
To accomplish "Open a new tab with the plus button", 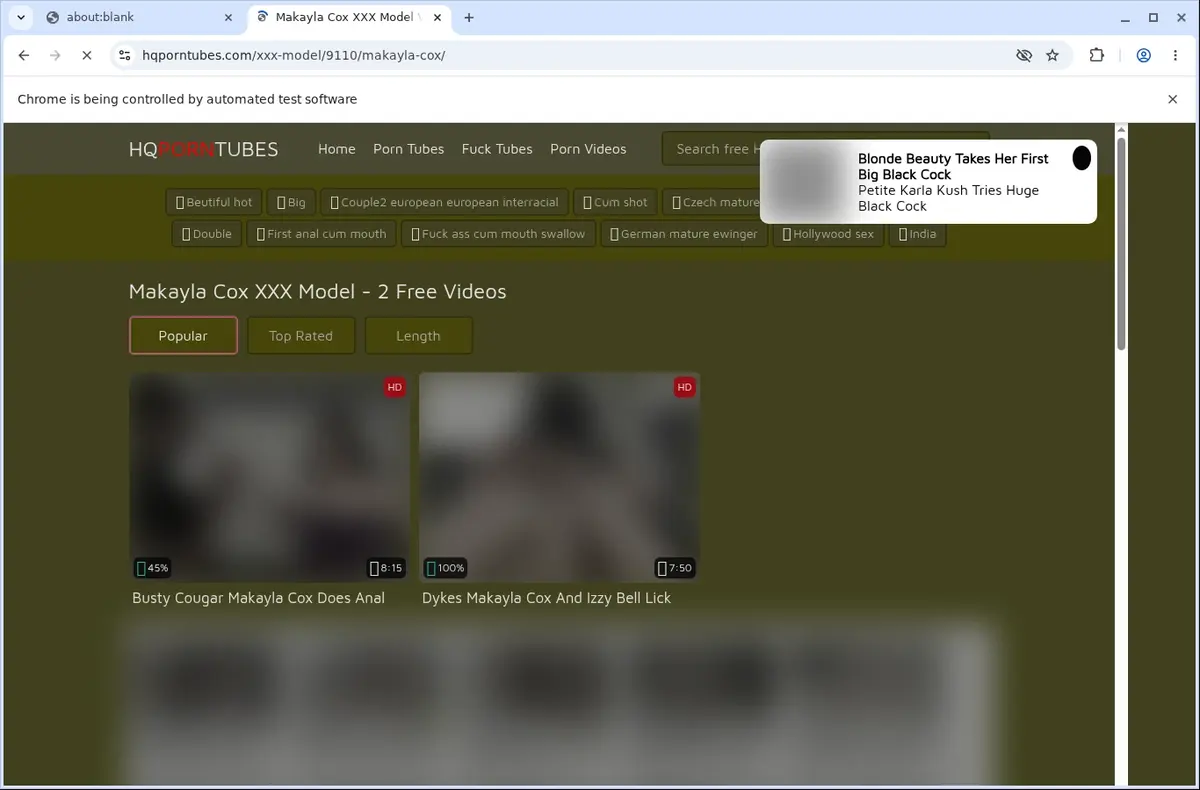I will [469, 17].
